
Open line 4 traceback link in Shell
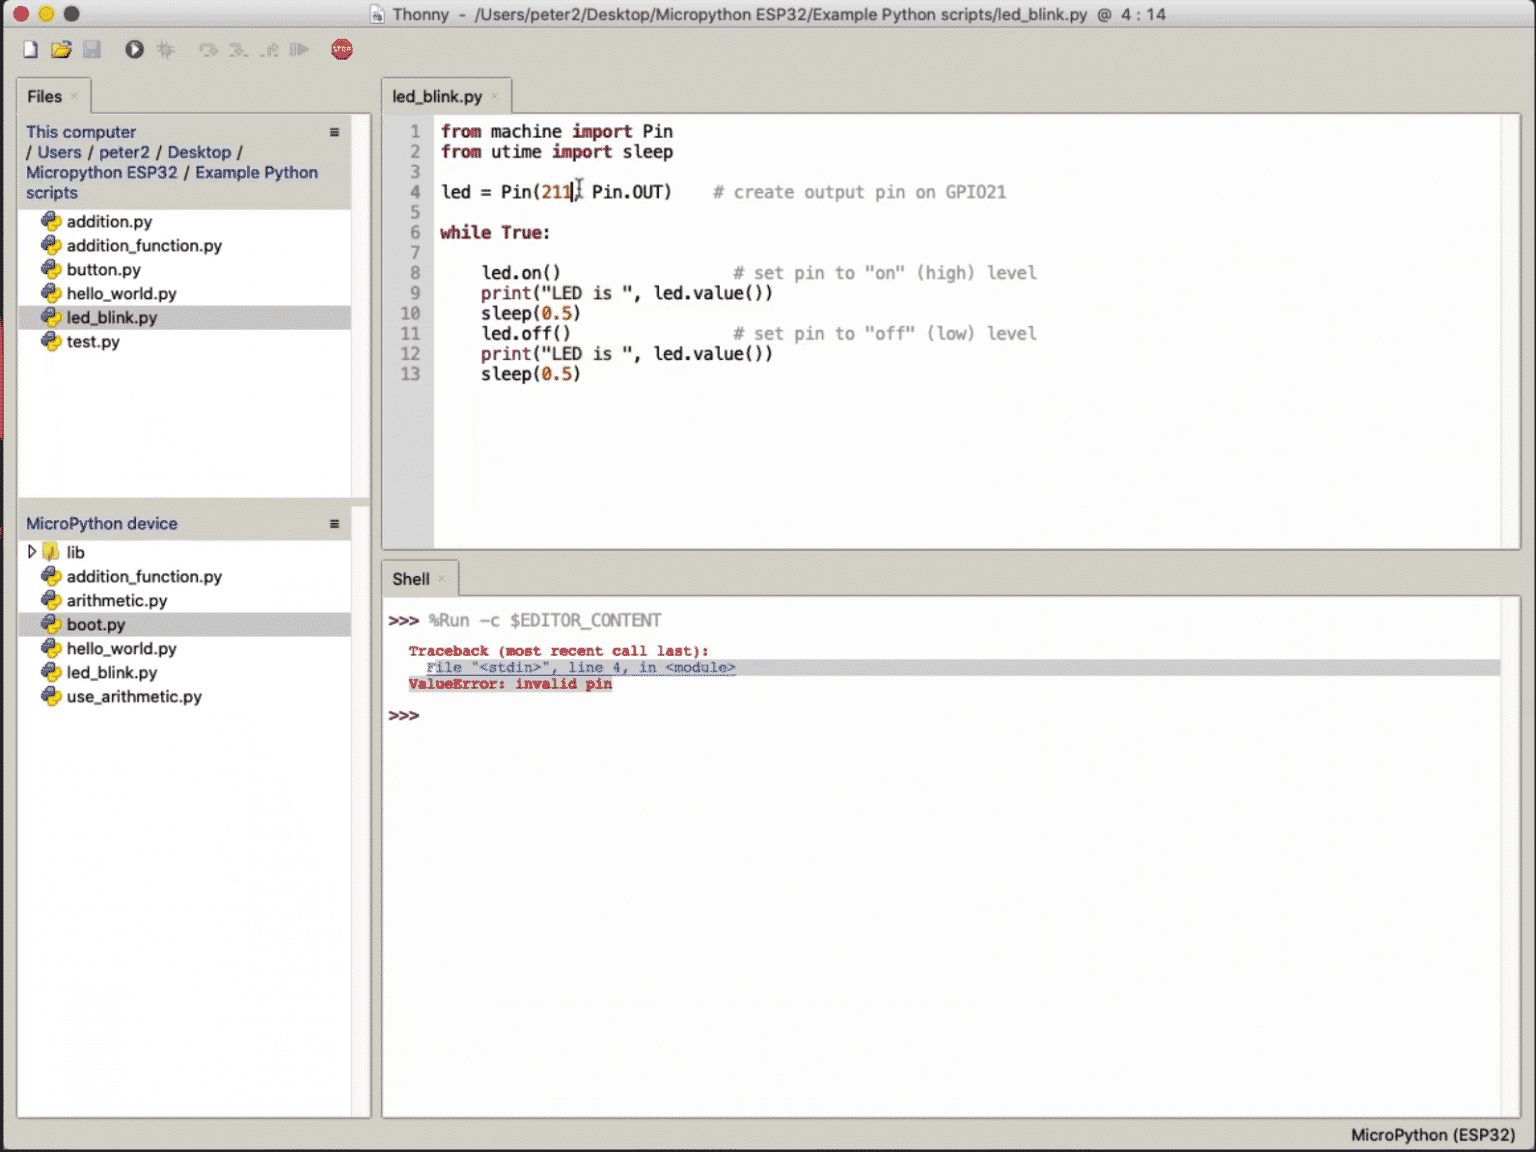click(581, 667)
